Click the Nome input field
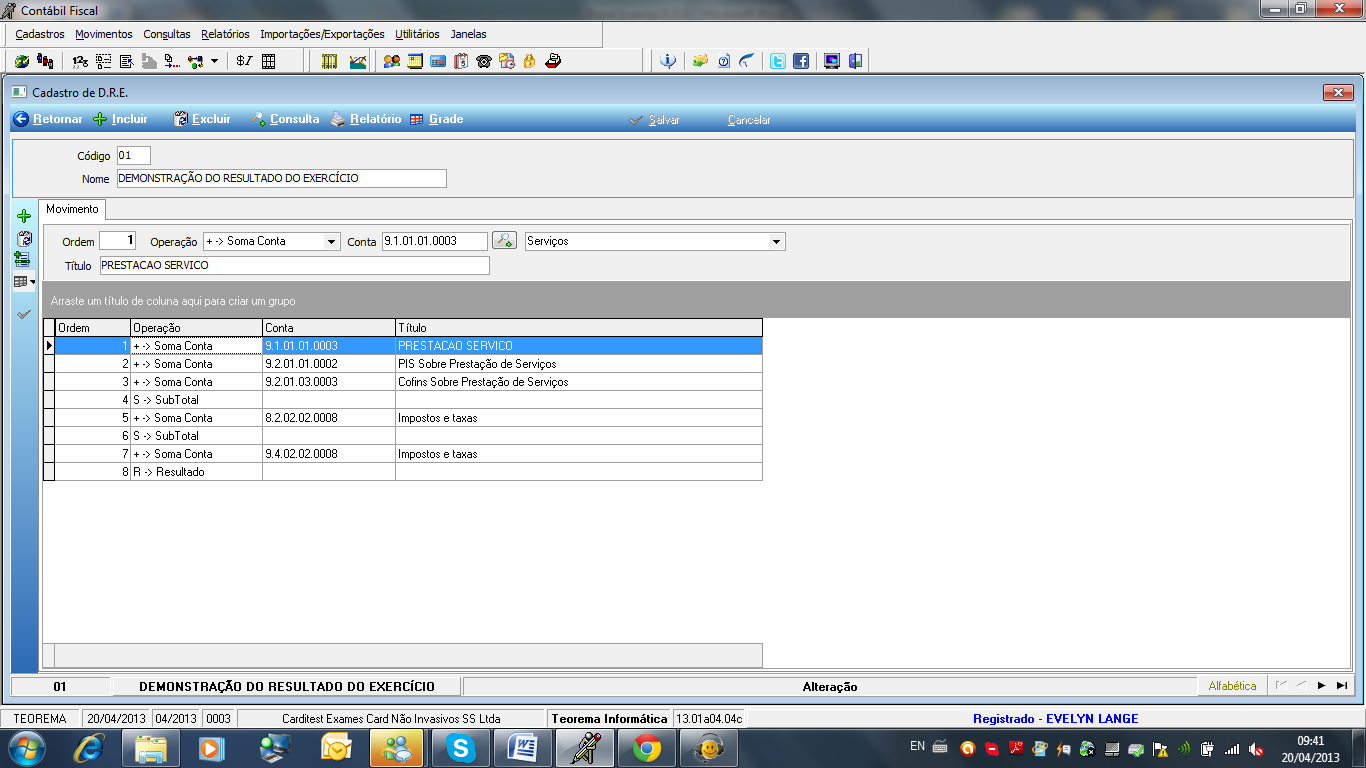The image size is (1366, 768). (x=281, y=179)
